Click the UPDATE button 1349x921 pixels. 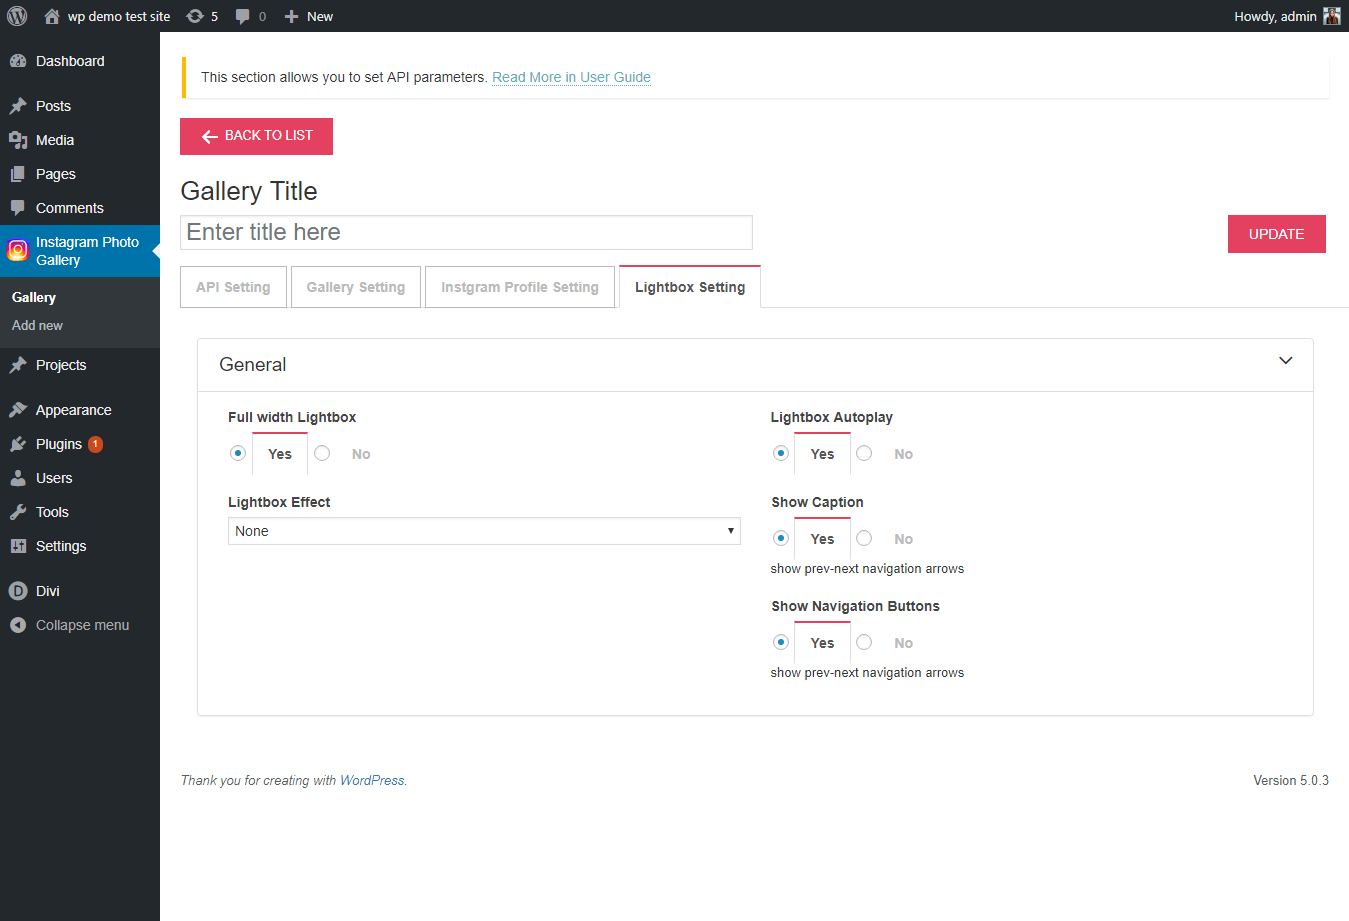click(1277, 234)
